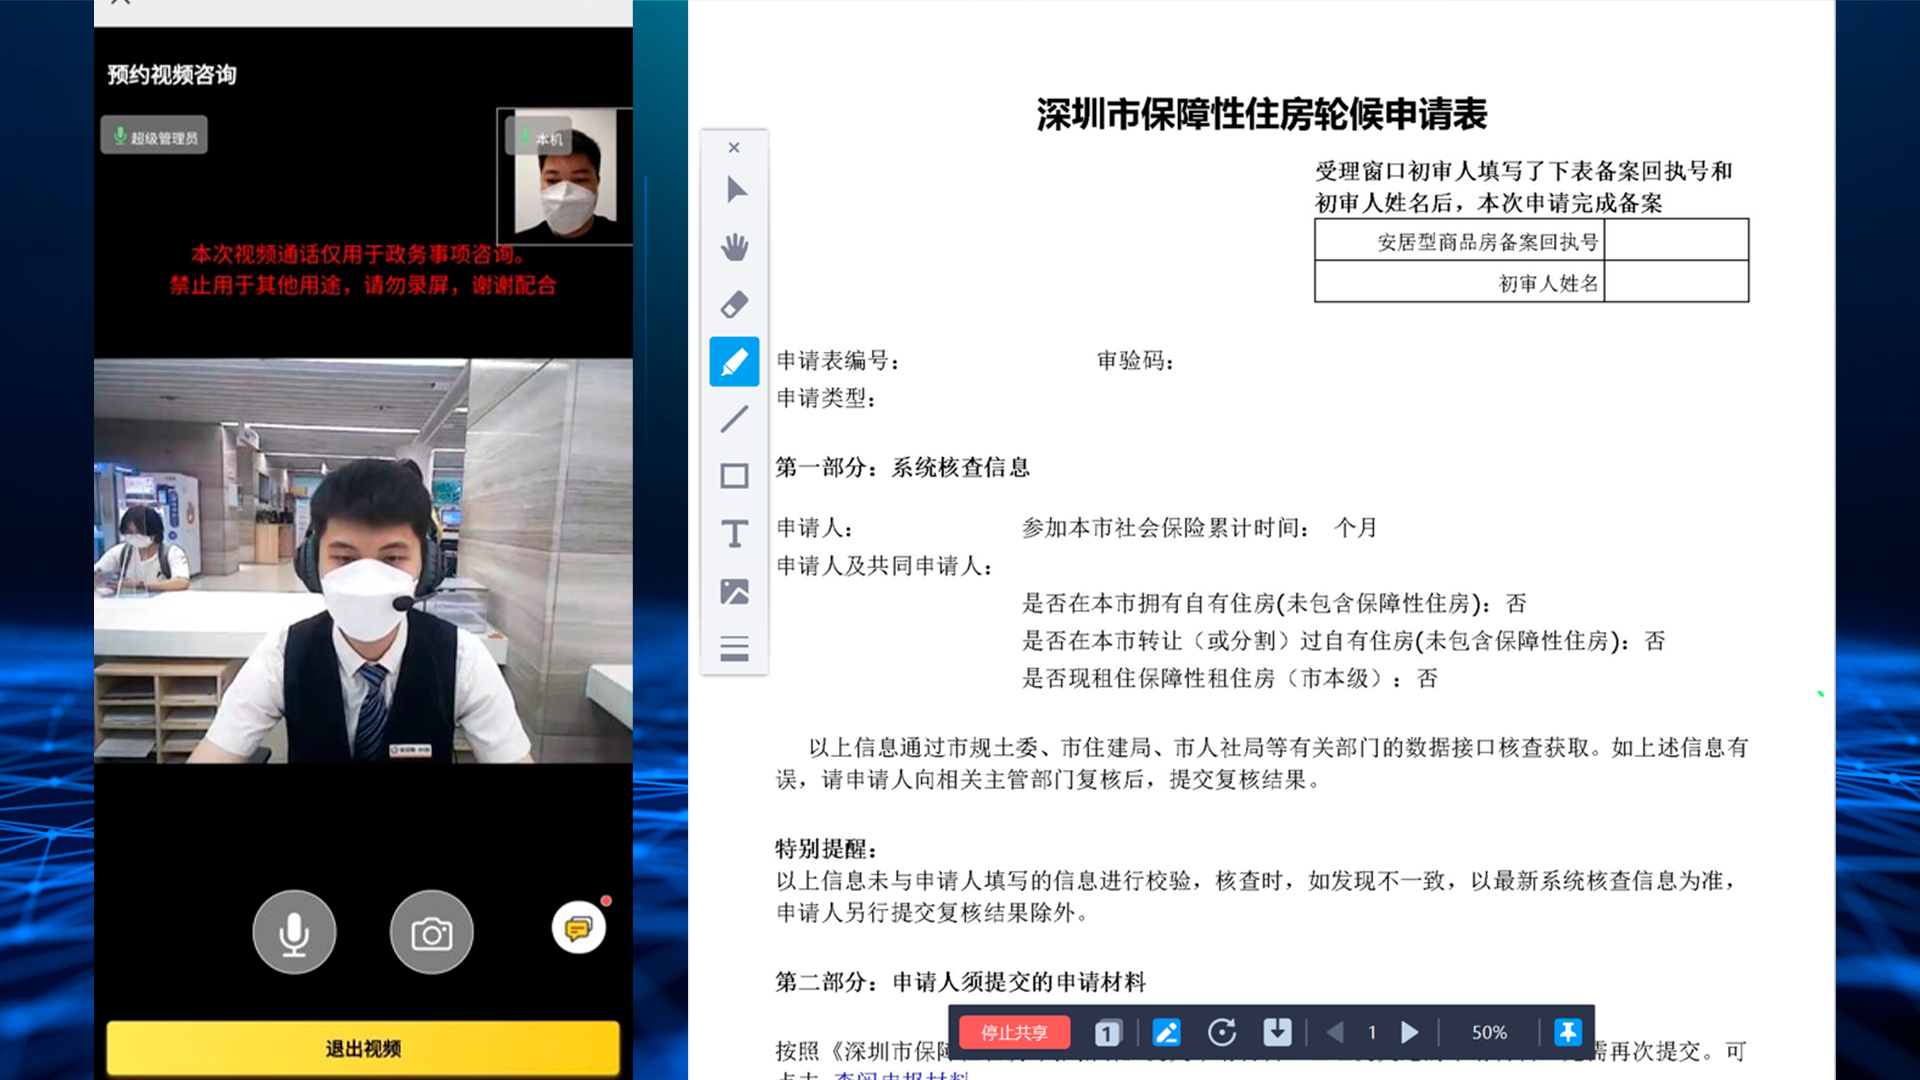This screenshot has width=1920, height=1080.
Task: Click the yellow 退出视频 button
Action: (363, 1048)
